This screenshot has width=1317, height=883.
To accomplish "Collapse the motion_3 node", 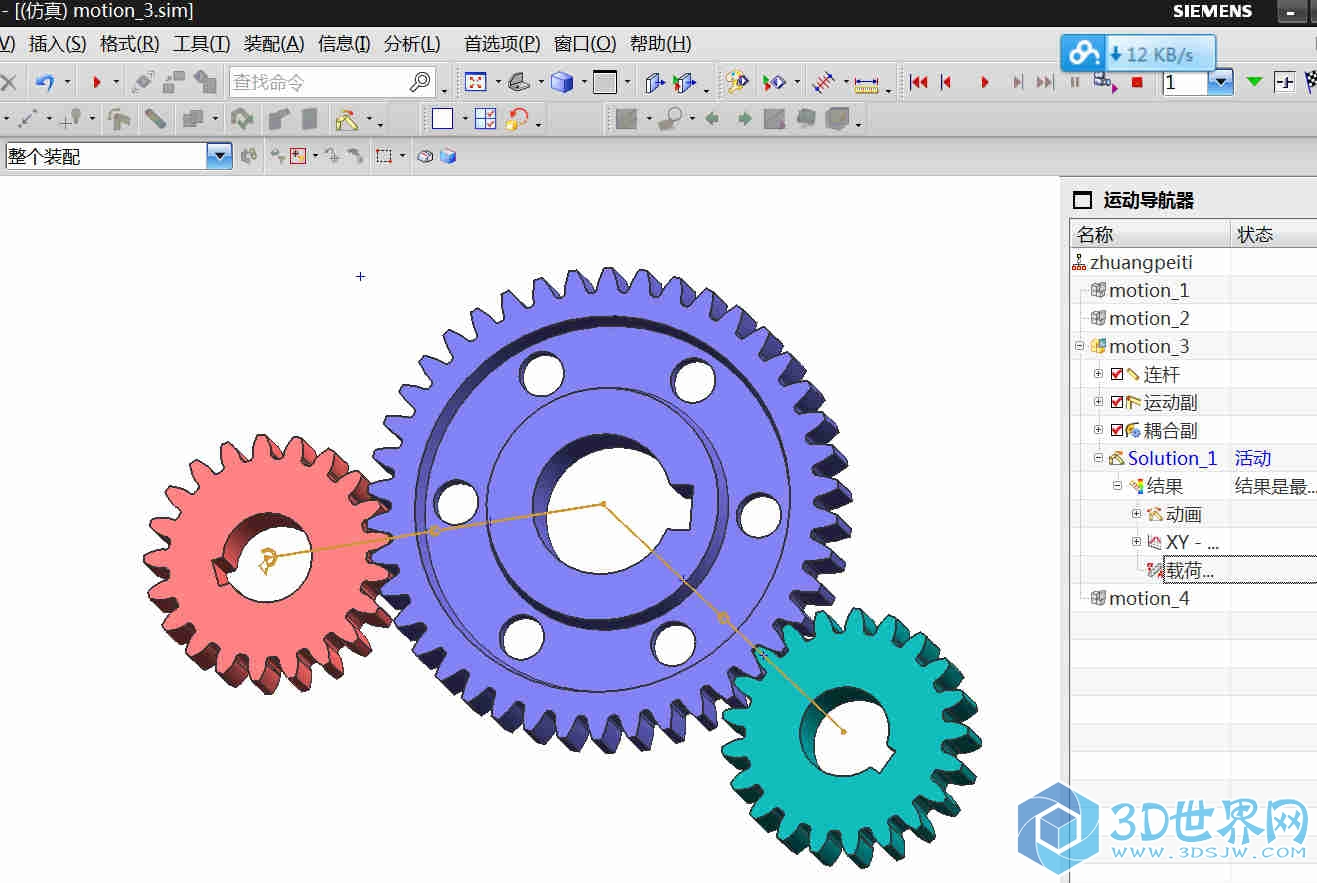I will [1079, 346].
